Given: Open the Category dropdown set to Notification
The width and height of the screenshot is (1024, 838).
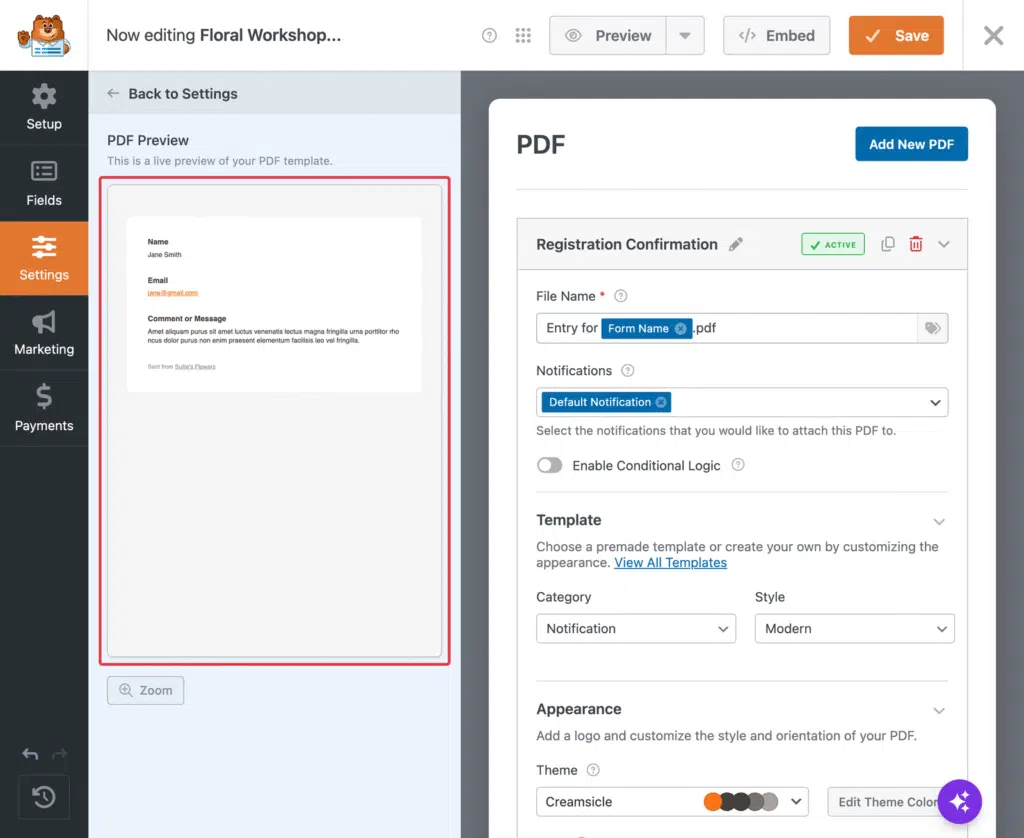Looking at the screenshot, I should 636,628.
